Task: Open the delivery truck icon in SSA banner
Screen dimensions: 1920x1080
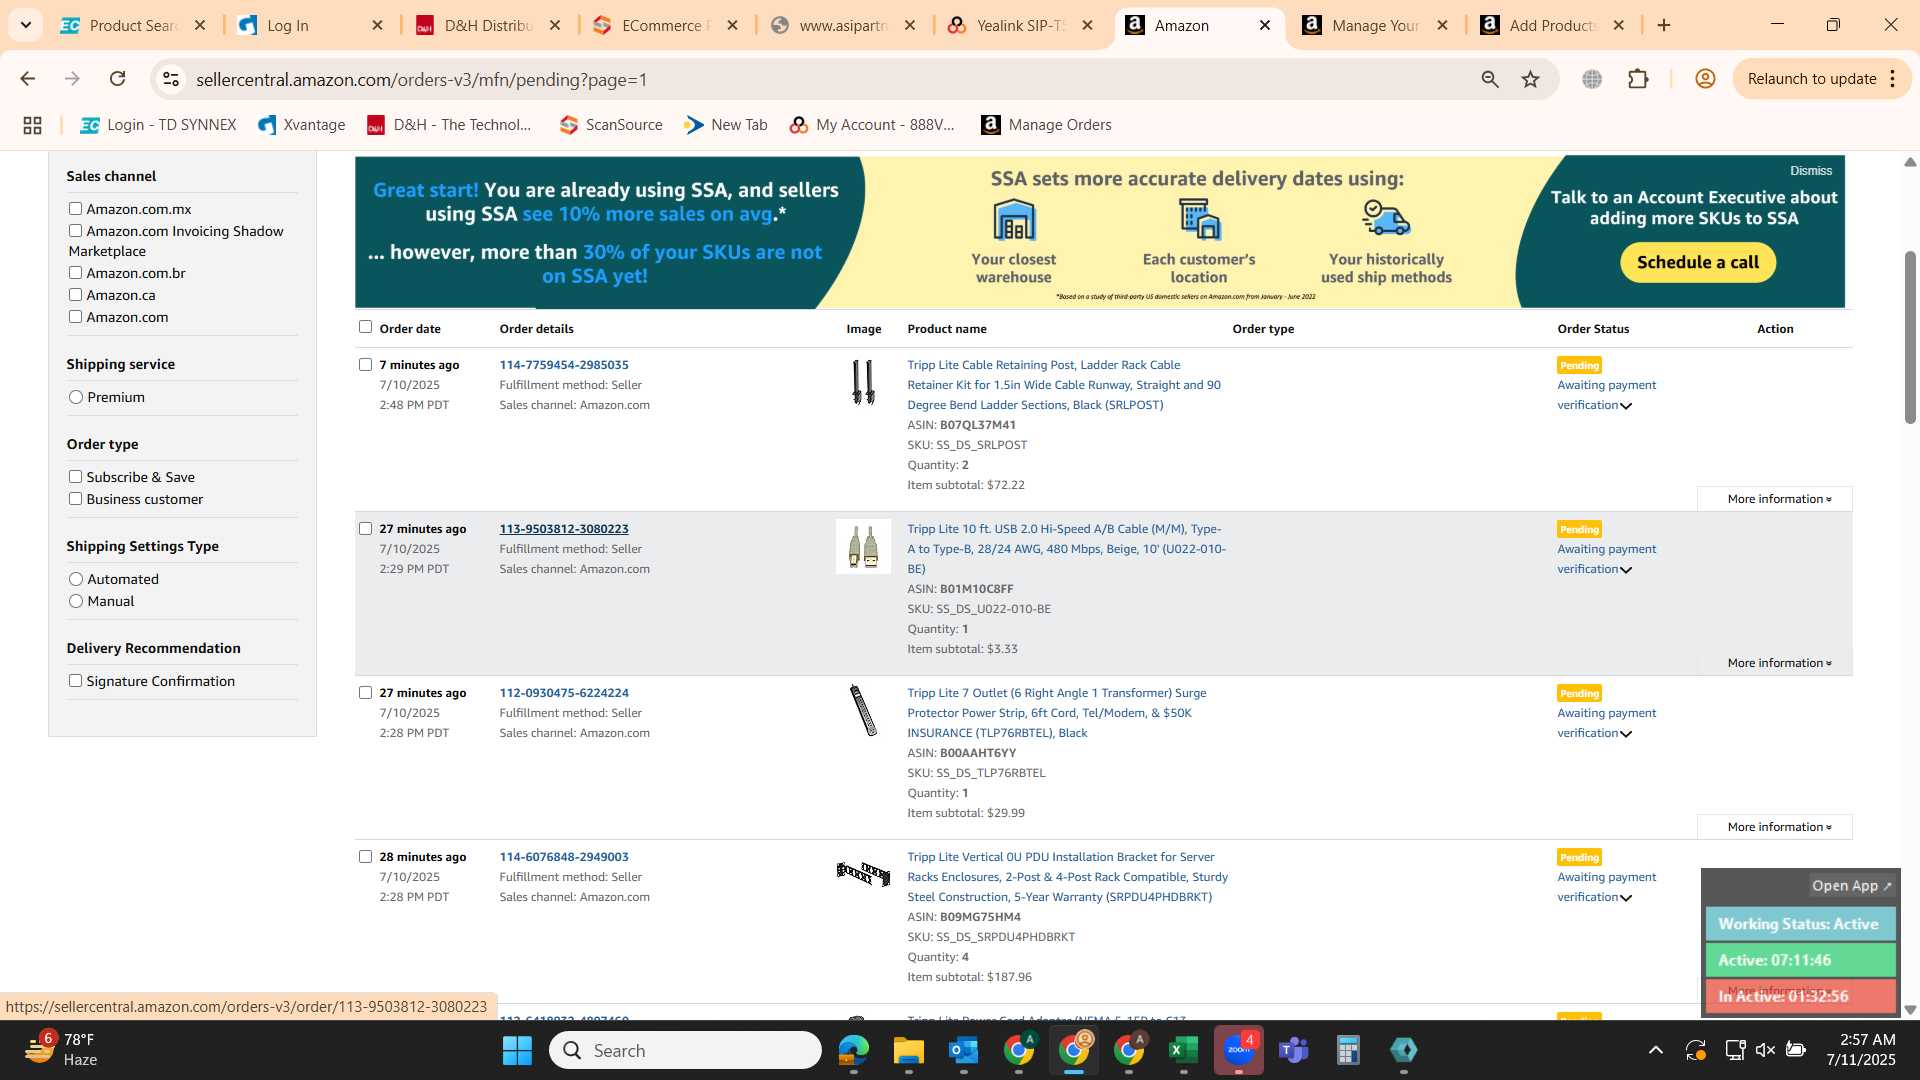Action: coord(1386,218)
